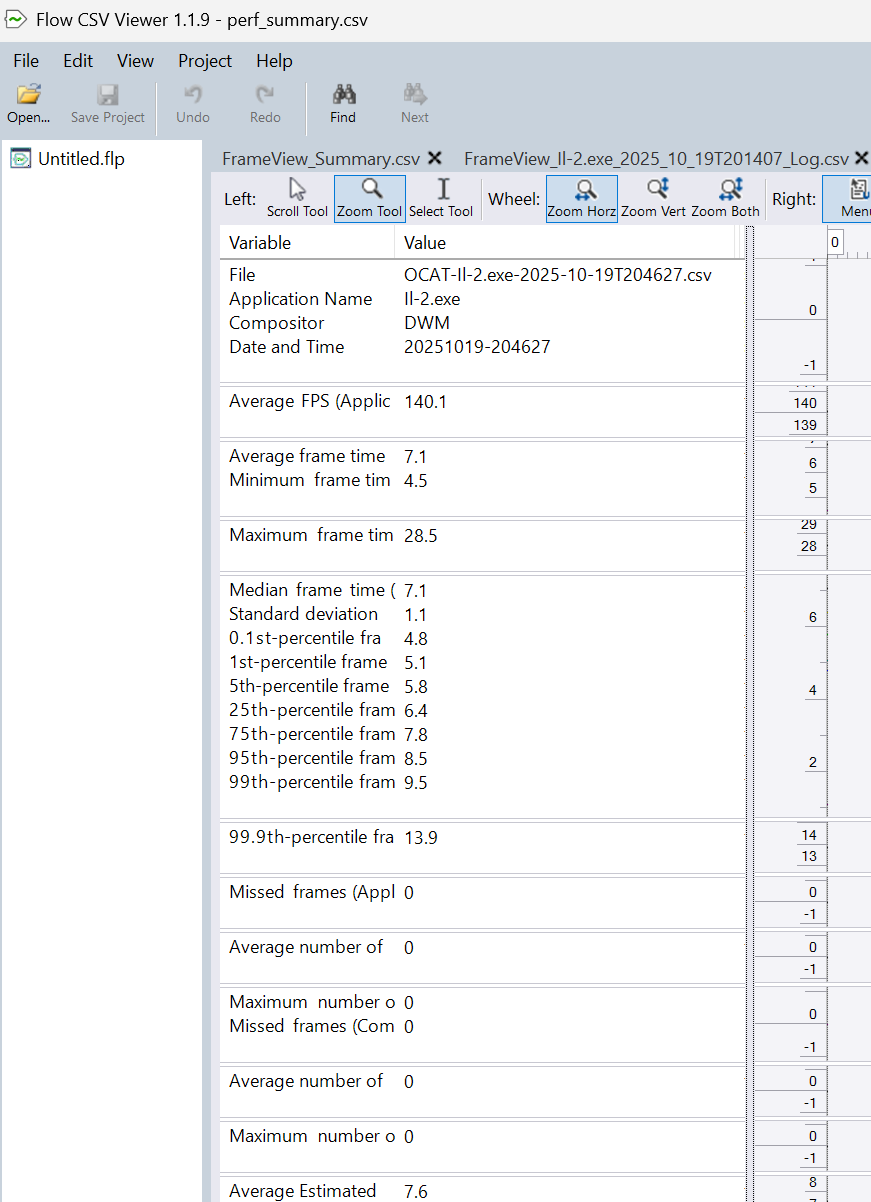Click the Il-2.exe application value
The width and height of the screenshot is (871, 1202).
pos(432,299)
